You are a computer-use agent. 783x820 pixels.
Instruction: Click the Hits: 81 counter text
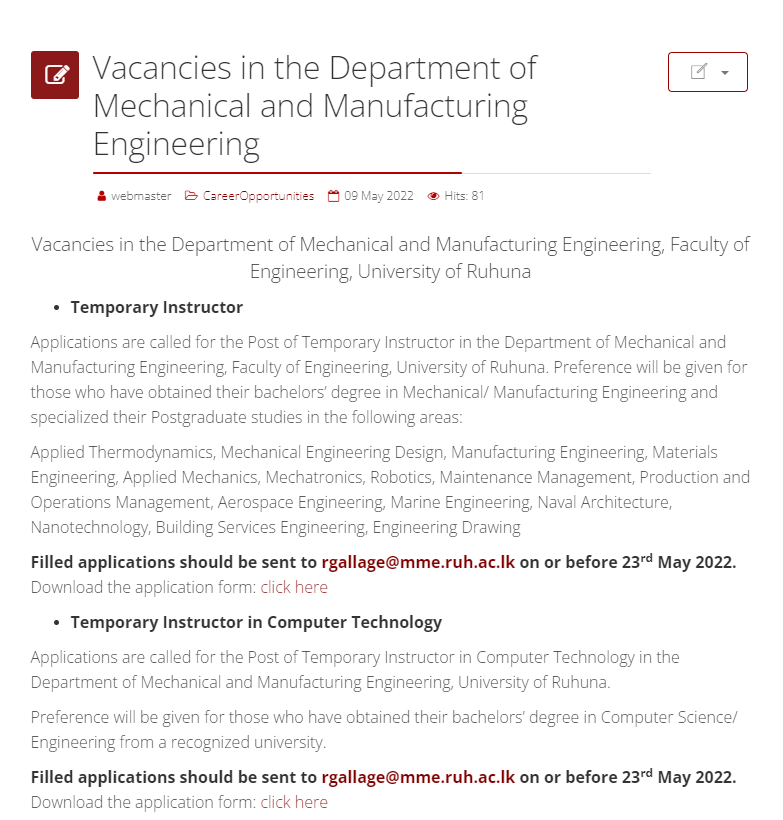pyautogui.click(x=464, y=196)
